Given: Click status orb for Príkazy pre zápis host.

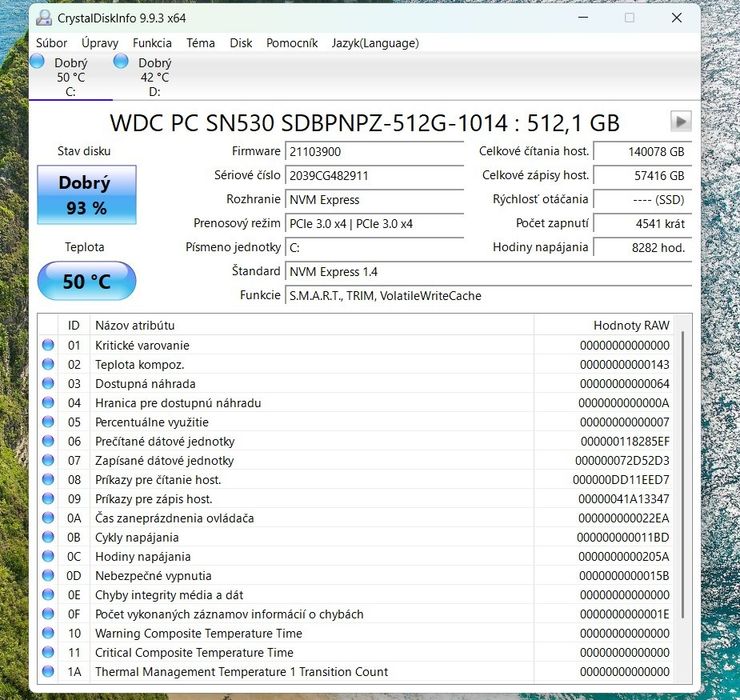Looking at the screenshot, I should click(48, 498).
